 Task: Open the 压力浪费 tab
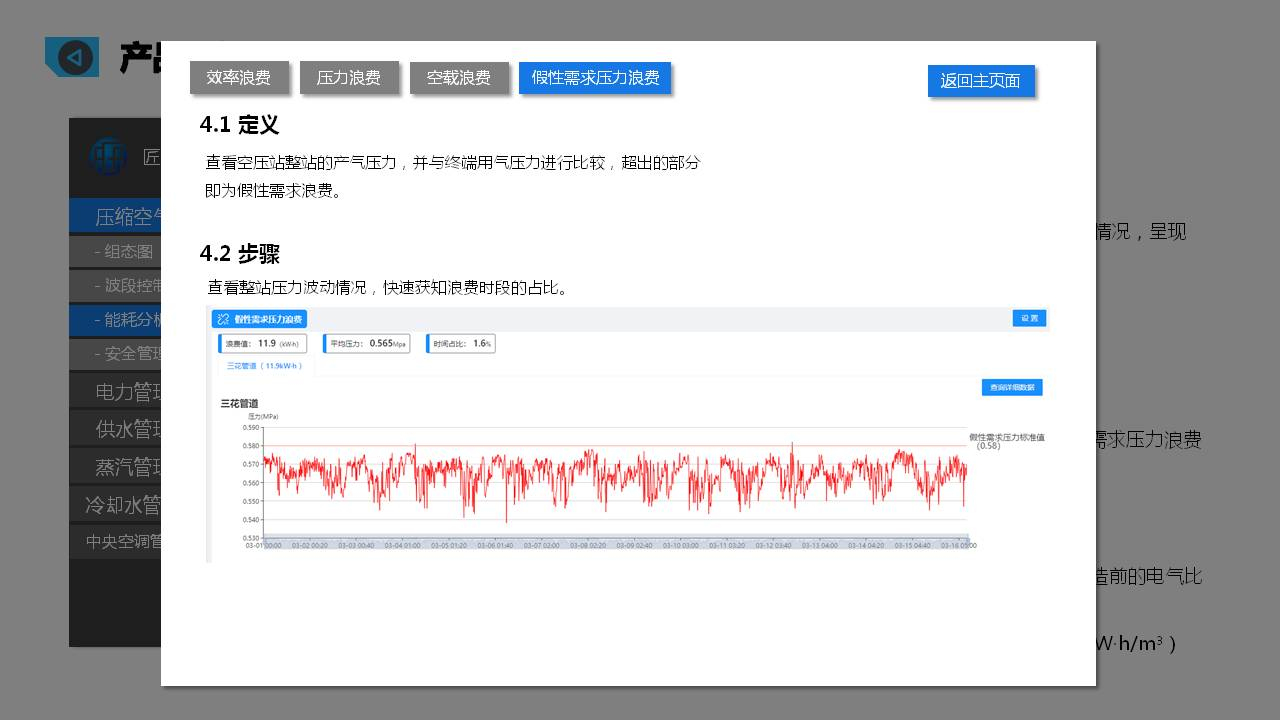(x=349, y=78)
